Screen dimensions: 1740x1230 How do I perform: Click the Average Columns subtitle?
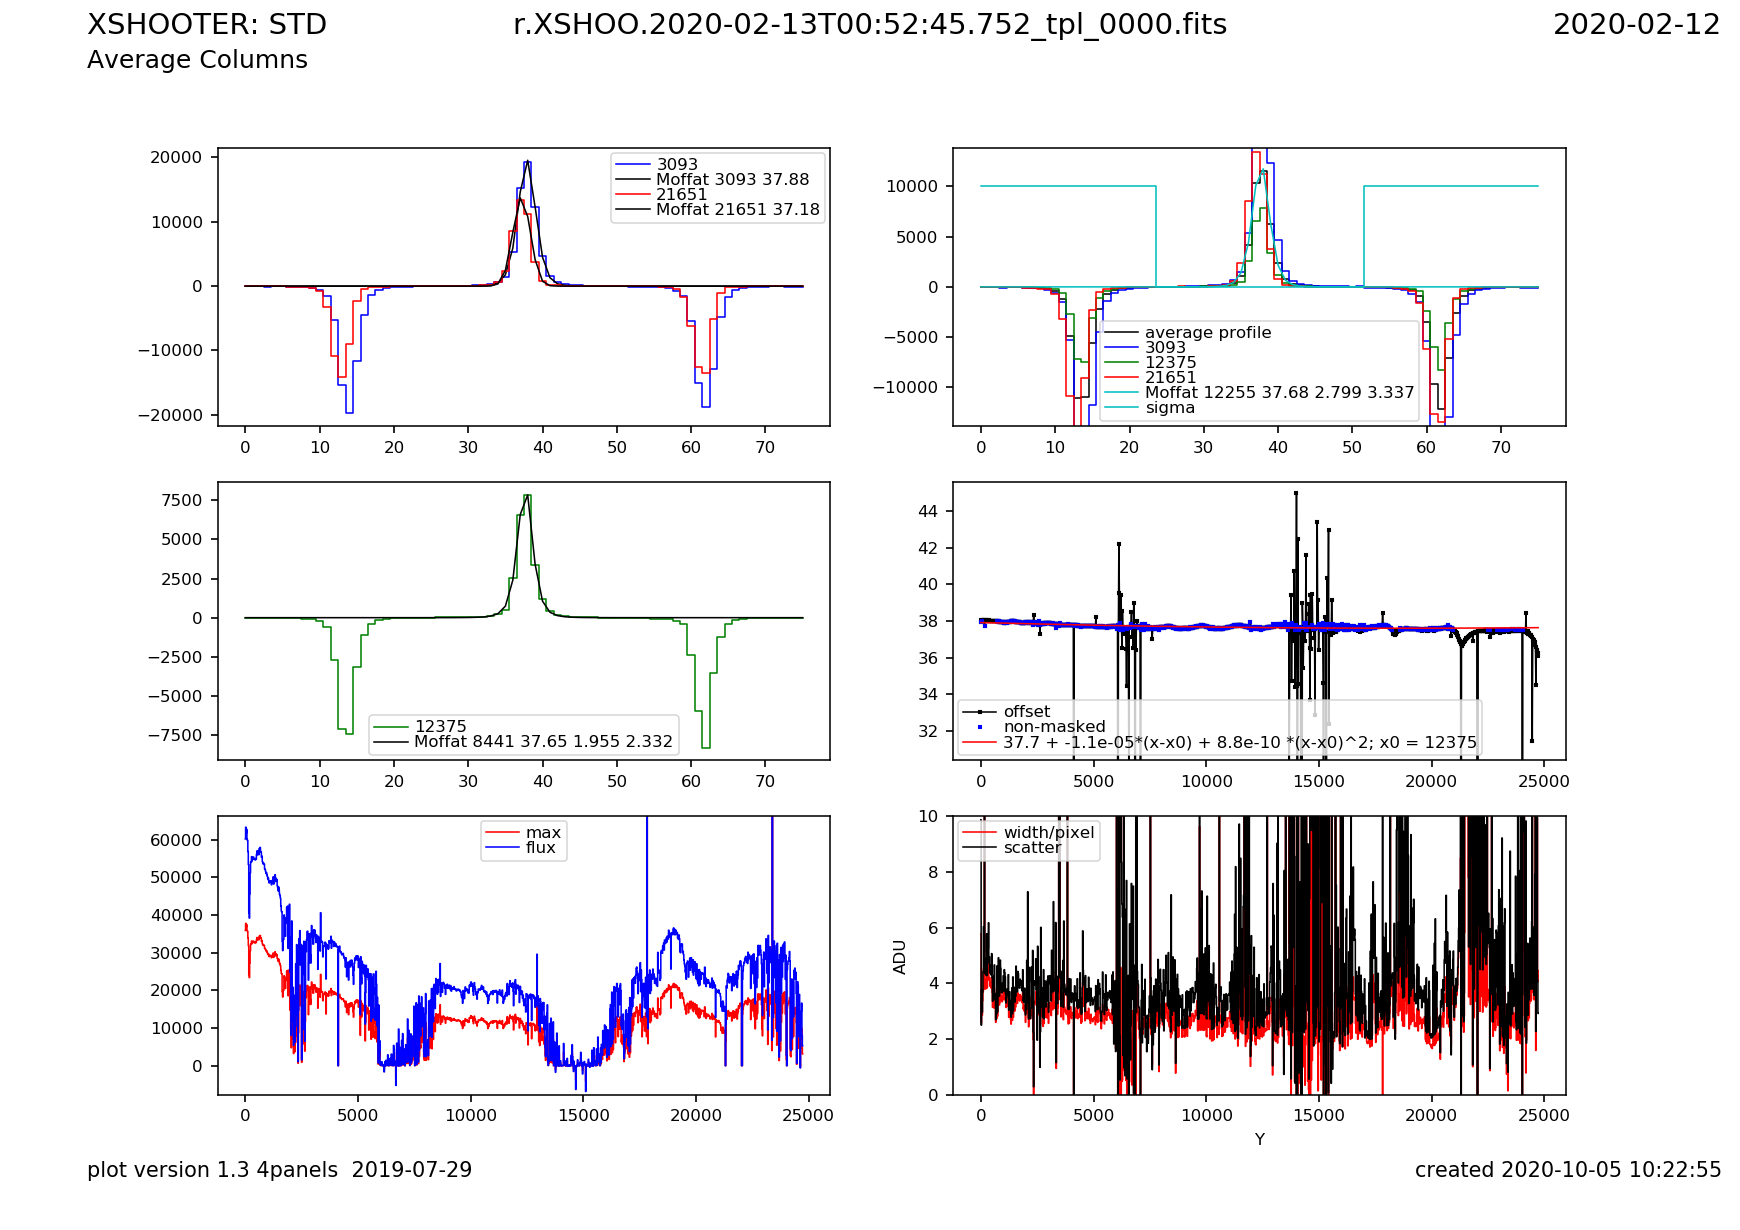pos(197,60)
